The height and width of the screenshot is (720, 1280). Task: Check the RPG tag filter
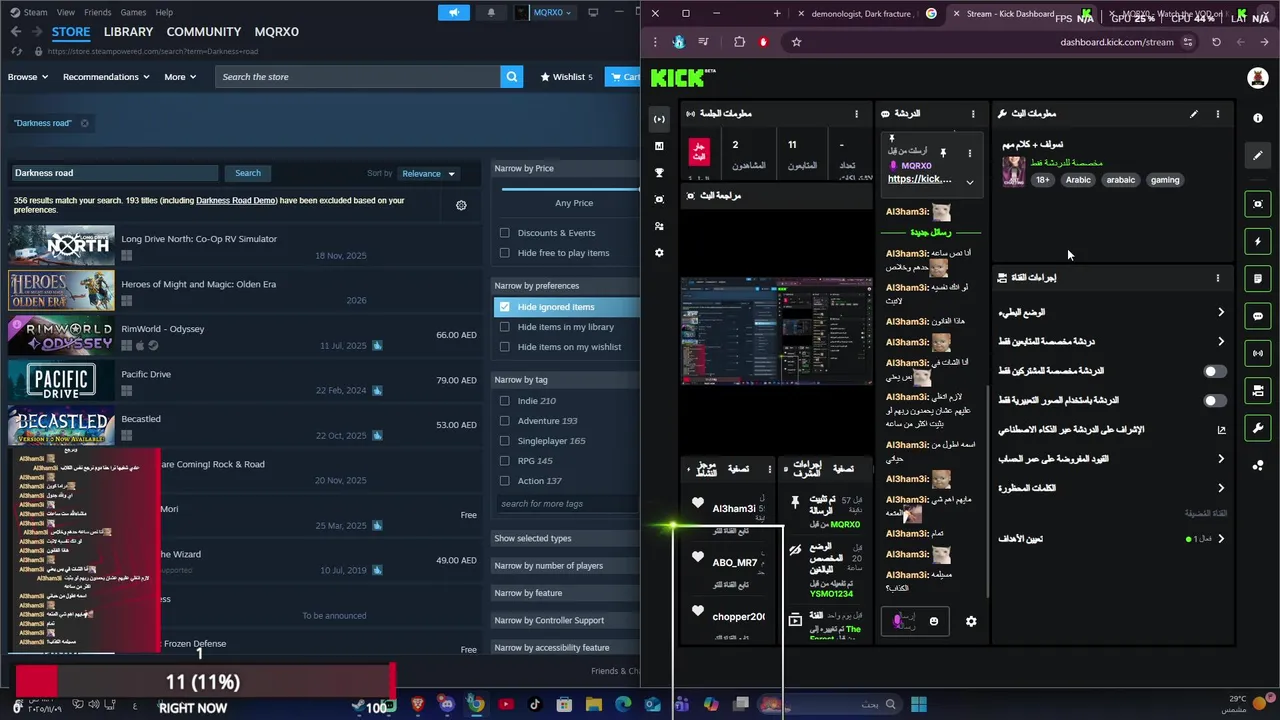[505, 461]
